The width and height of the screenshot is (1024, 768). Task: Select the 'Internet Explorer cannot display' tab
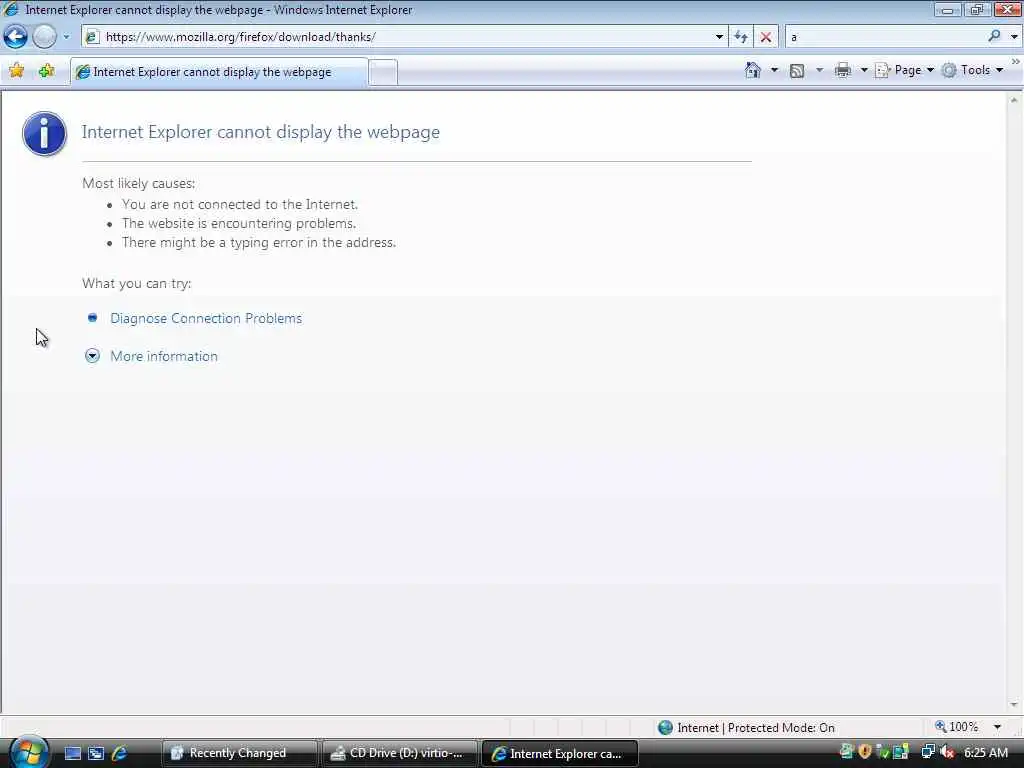point(219,72)
